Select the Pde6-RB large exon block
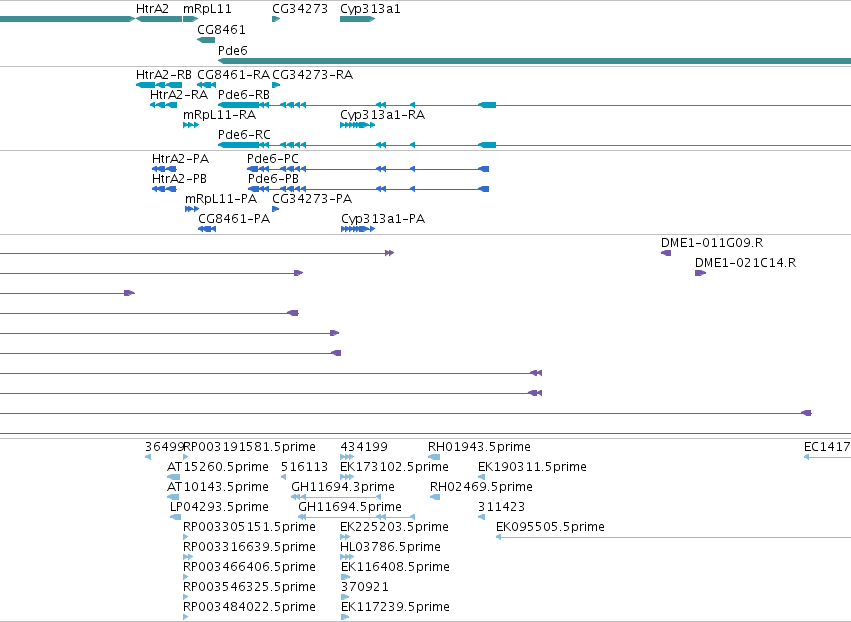The height and width of the screenshot is (622, 851). coord(238,105)
